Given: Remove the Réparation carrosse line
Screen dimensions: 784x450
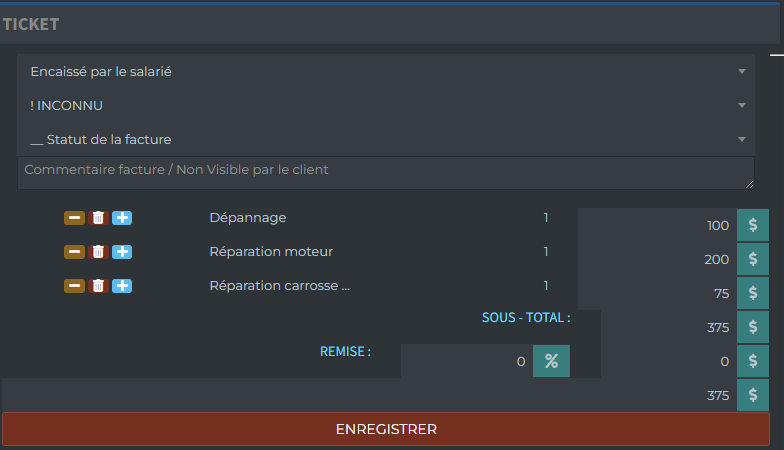Looking at the screenshot, I should (98, 286).
